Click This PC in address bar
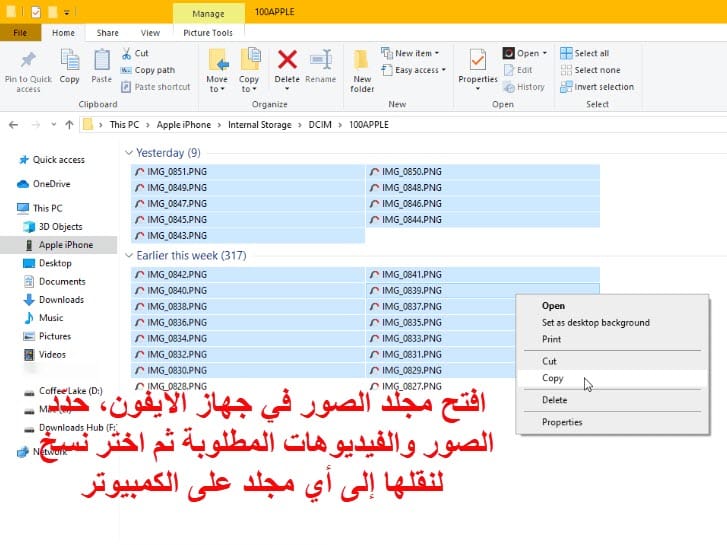This screenshot has height=545, width=727. [x=124, y=125]
